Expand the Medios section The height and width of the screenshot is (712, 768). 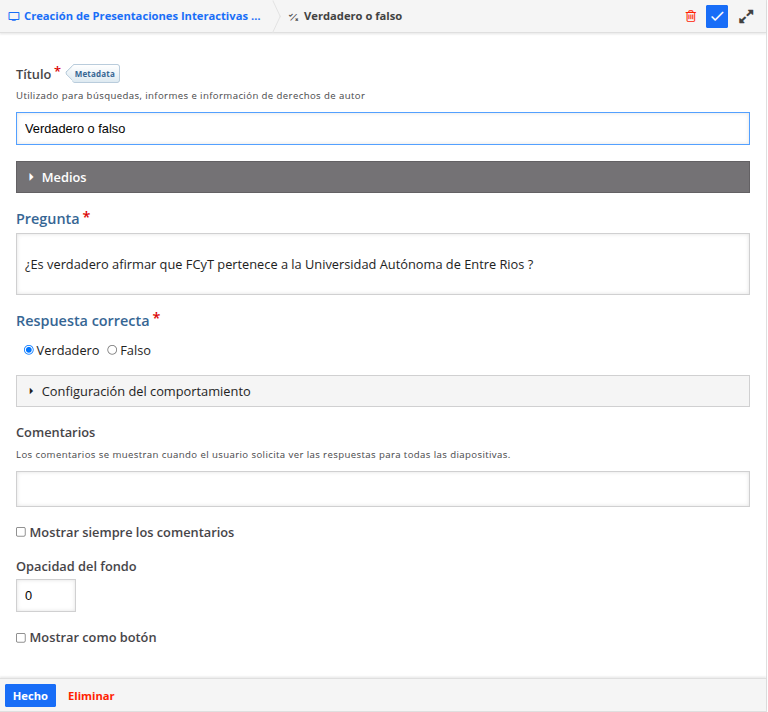click(383, 177)
